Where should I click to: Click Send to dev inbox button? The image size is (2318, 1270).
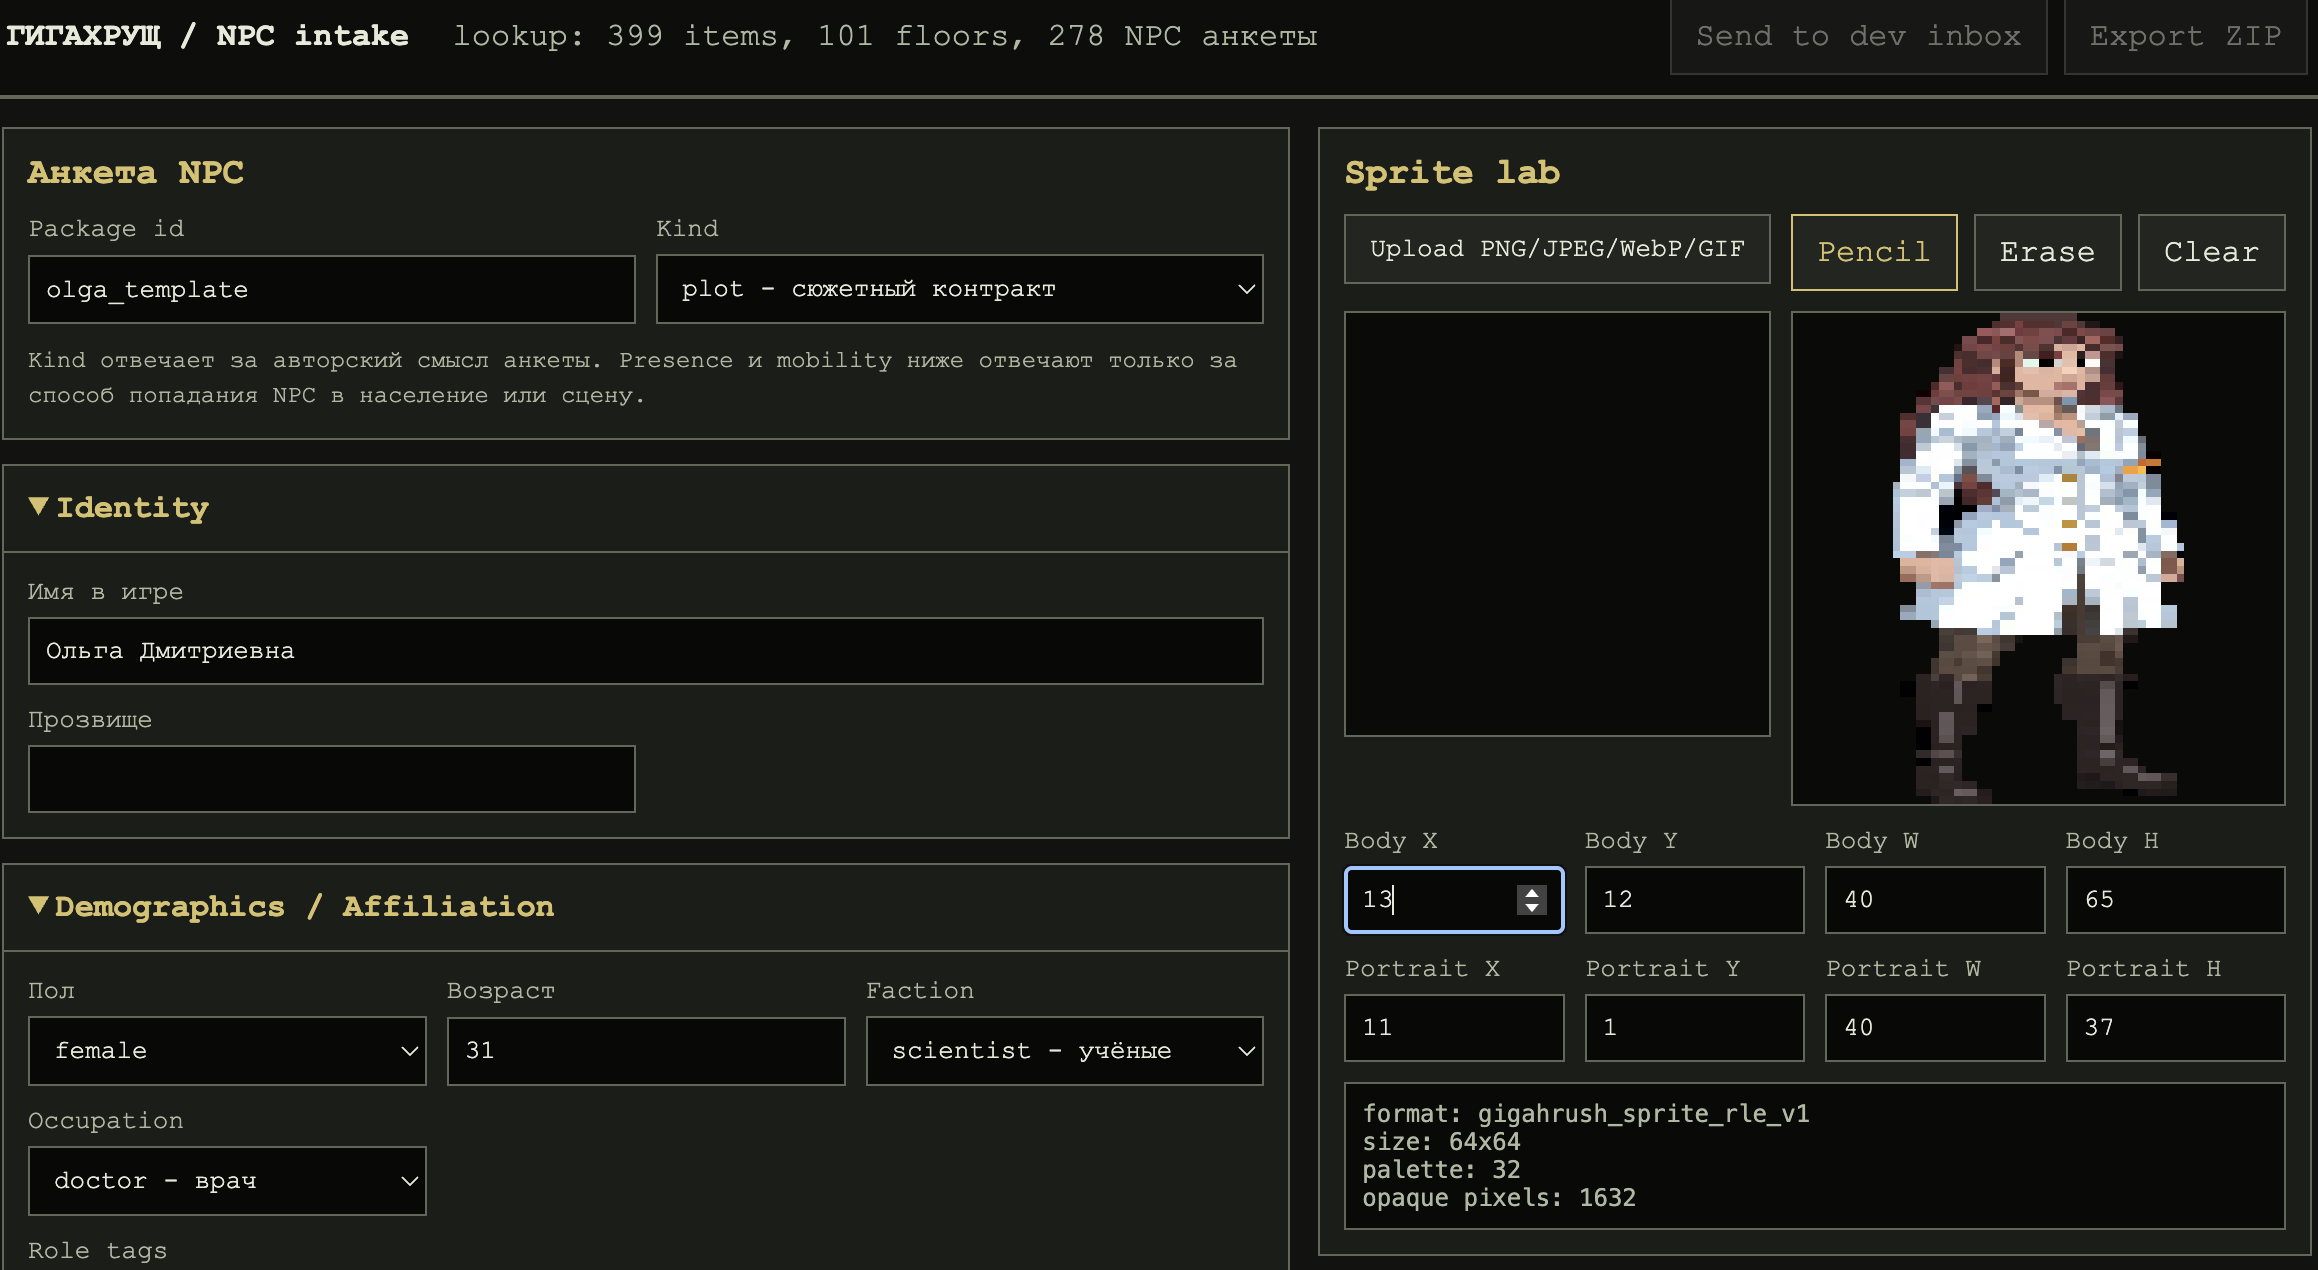coord(1858,36)
